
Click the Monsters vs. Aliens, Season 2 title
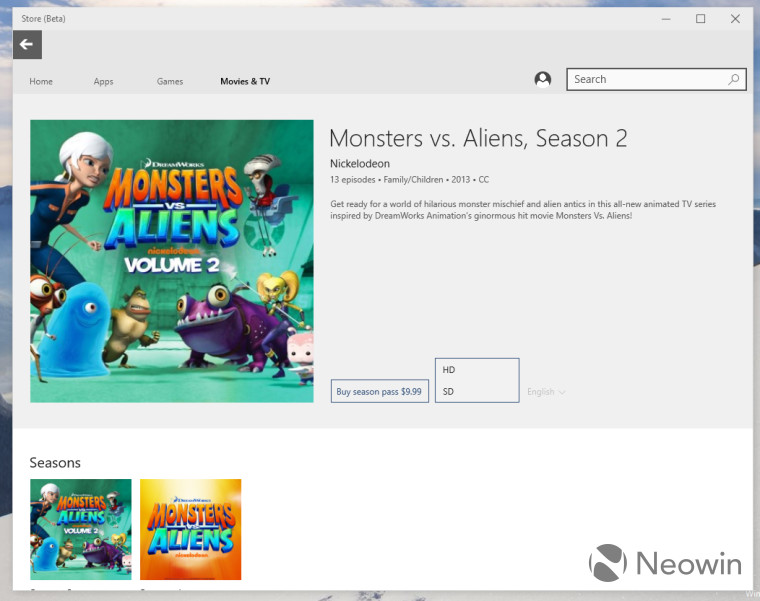[478, 139]
